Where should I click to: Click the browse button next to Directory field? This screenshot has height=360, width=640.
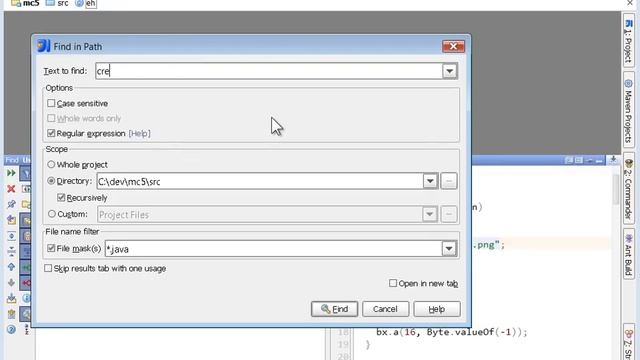coord(449,181)
